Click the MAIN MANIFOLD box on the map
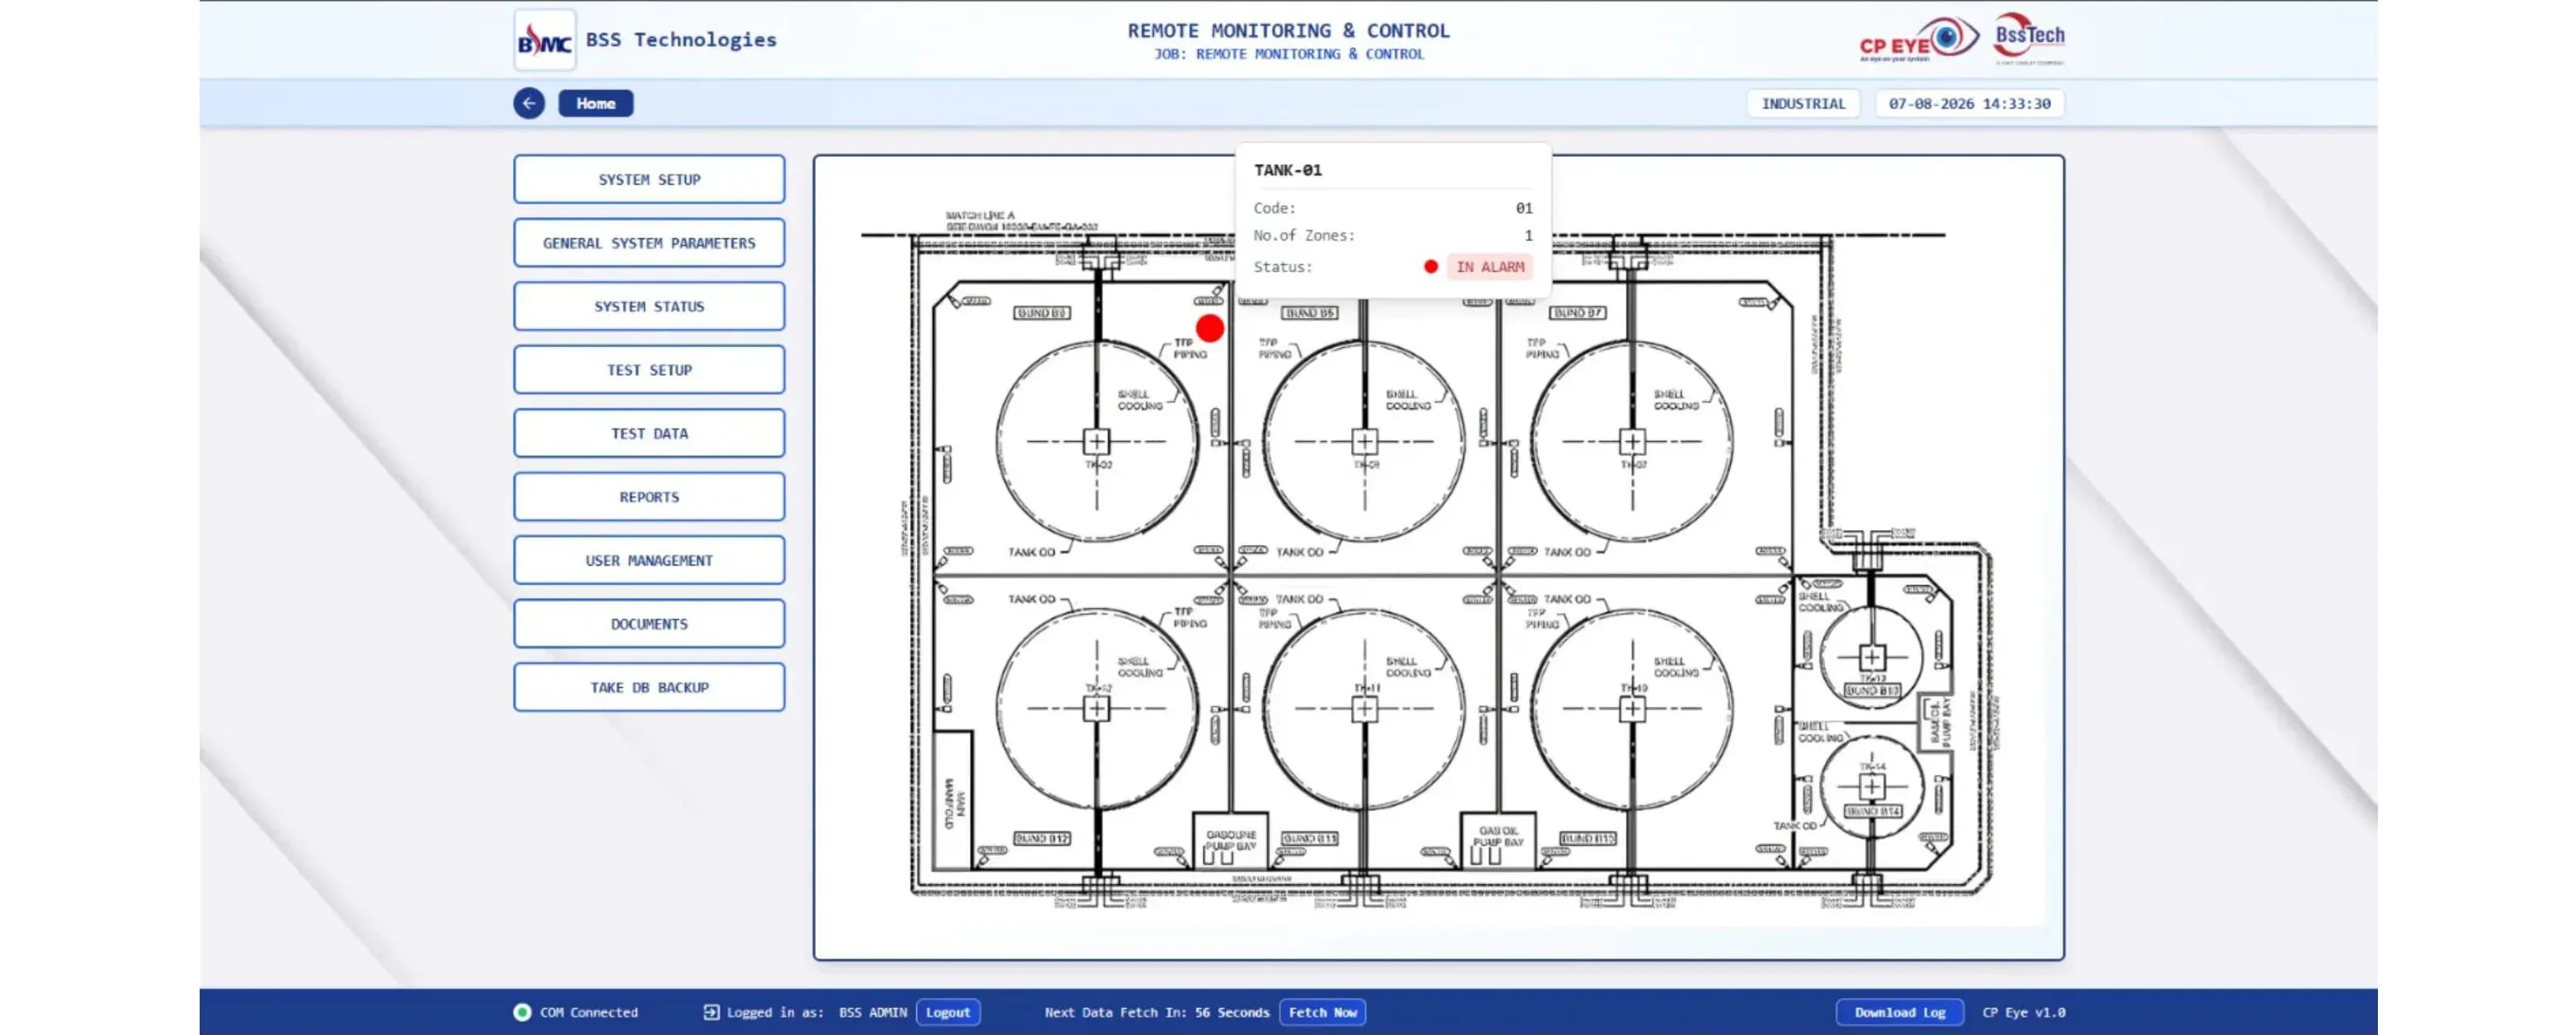The image size is (2576, 1035). click(952, 801)
